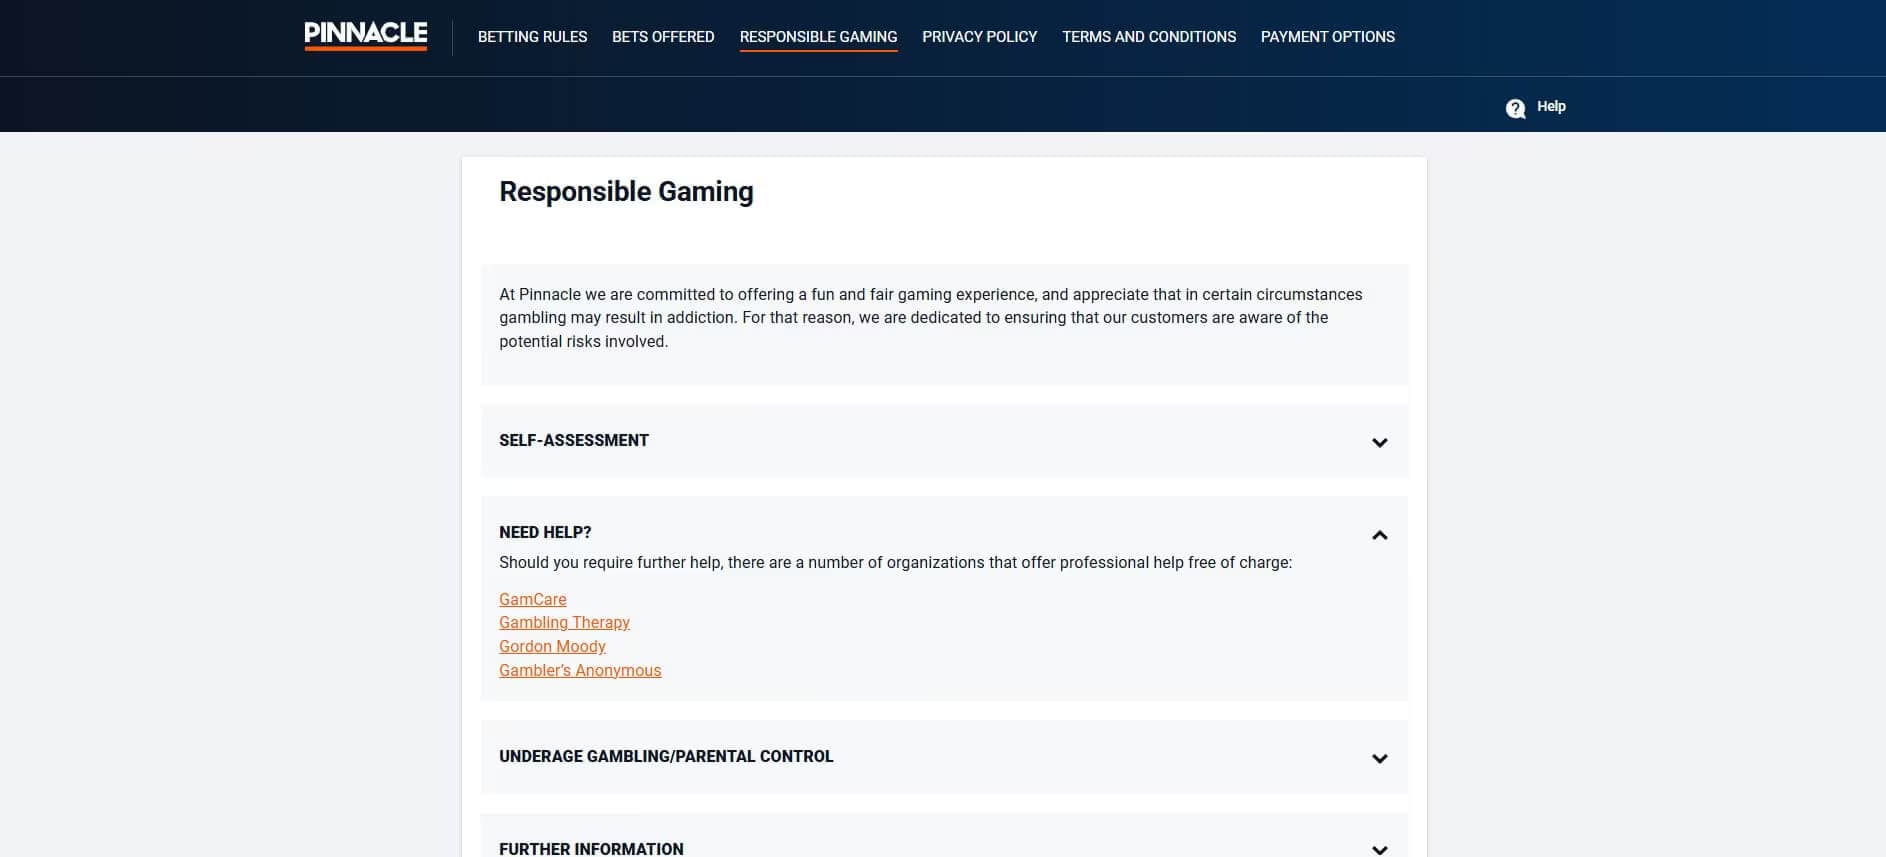
Task: Click the Need Help? section heading
Action: 545,532
